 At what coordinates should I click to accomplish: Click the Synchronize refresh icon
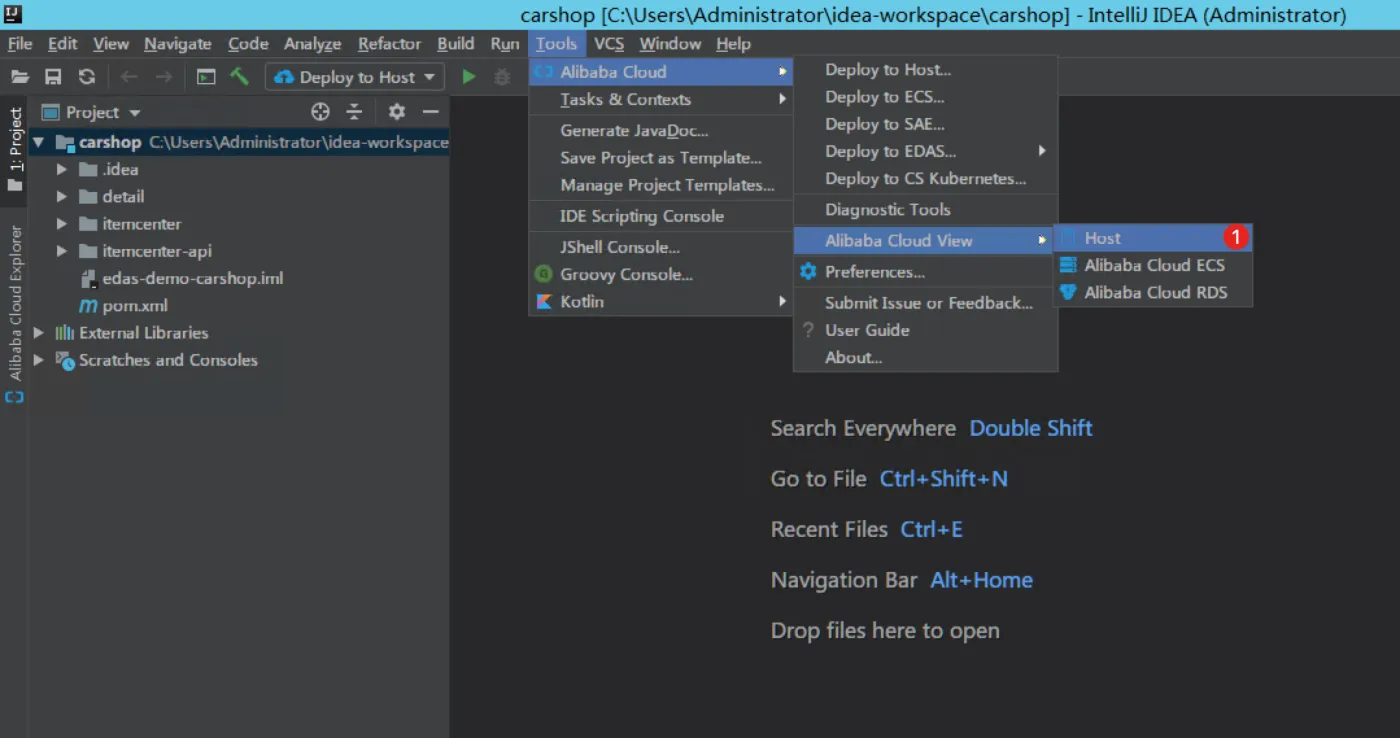(x=87, y=77)
